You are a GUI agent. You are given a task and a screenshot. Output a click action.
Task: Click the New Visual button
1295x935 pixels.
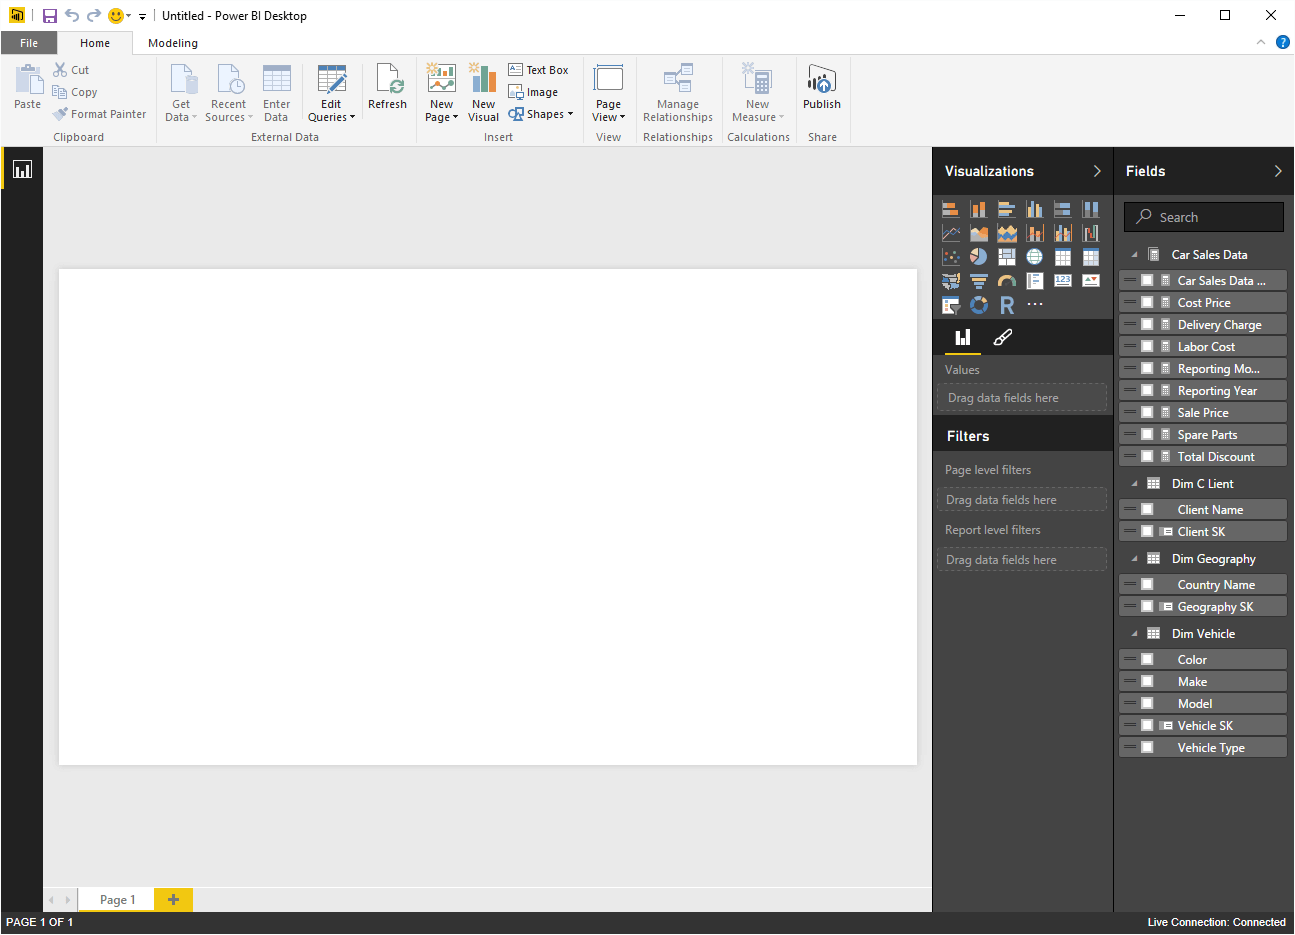click(483, 94)
